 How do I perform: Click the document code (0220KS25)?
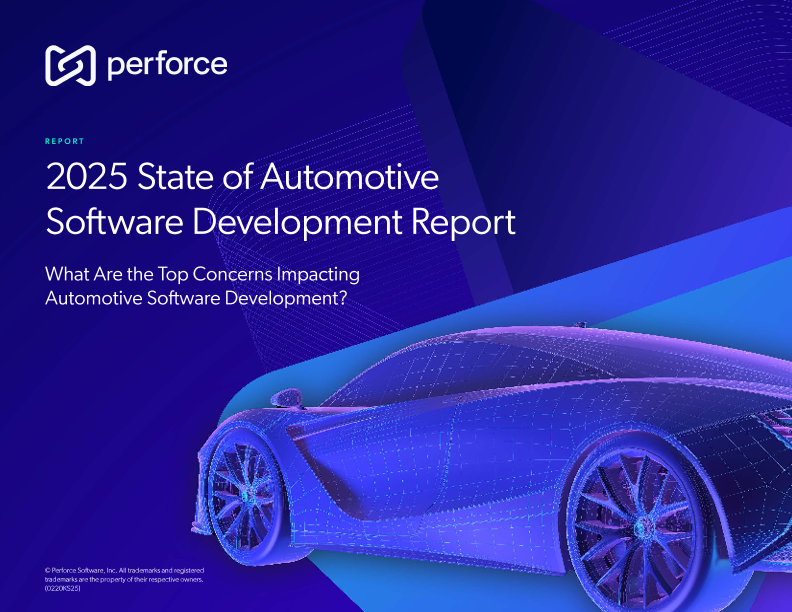pos(63,590)
